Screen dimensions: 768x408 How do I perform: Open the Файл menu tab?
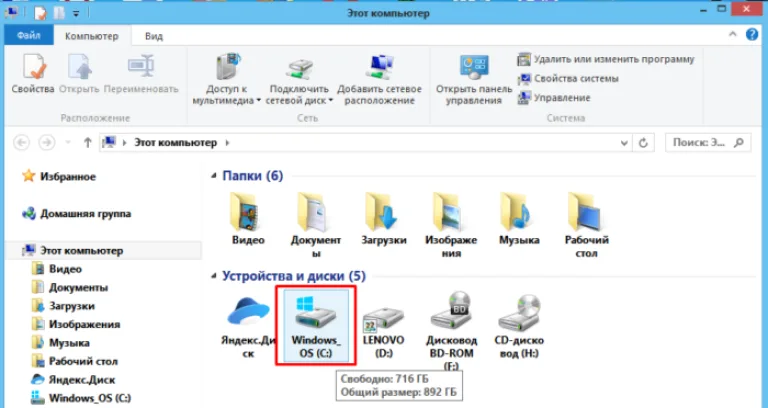(28, 36)
